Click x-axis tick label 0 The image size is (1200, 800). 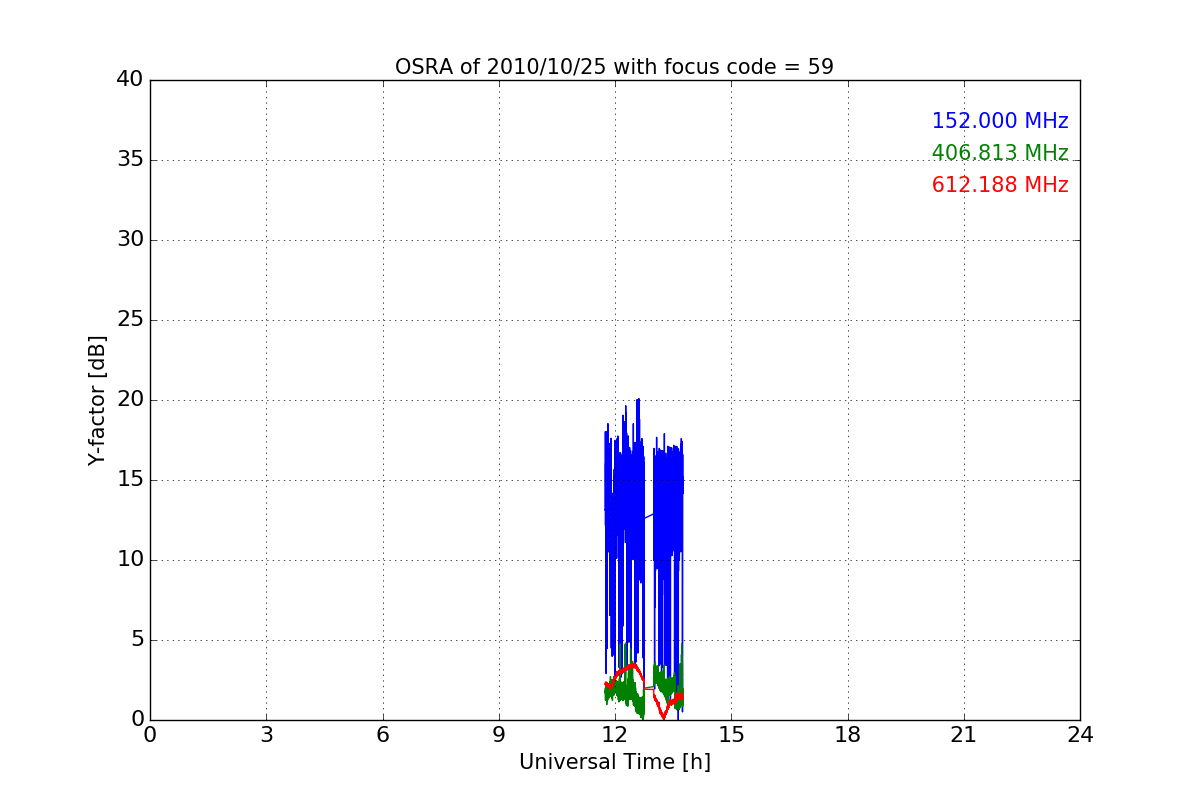150,735
